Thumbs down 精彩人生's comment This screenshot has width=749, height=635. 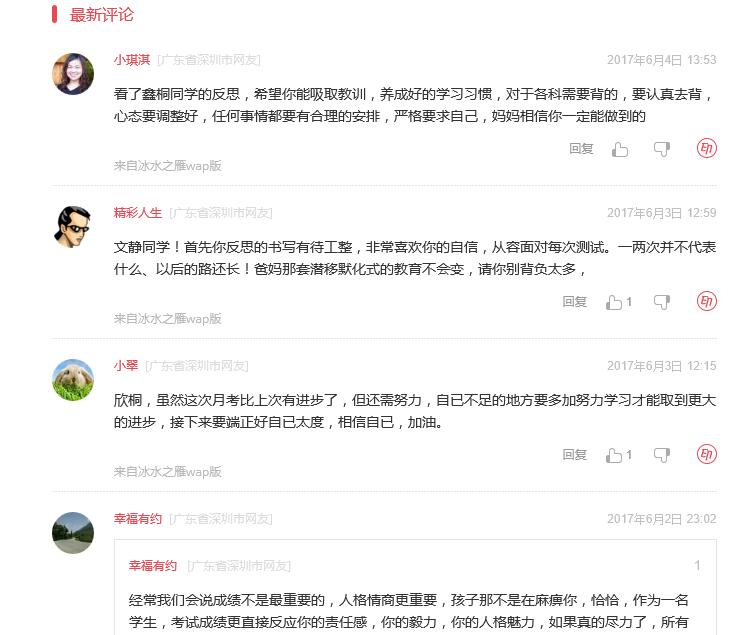click(x=662, y=302)
